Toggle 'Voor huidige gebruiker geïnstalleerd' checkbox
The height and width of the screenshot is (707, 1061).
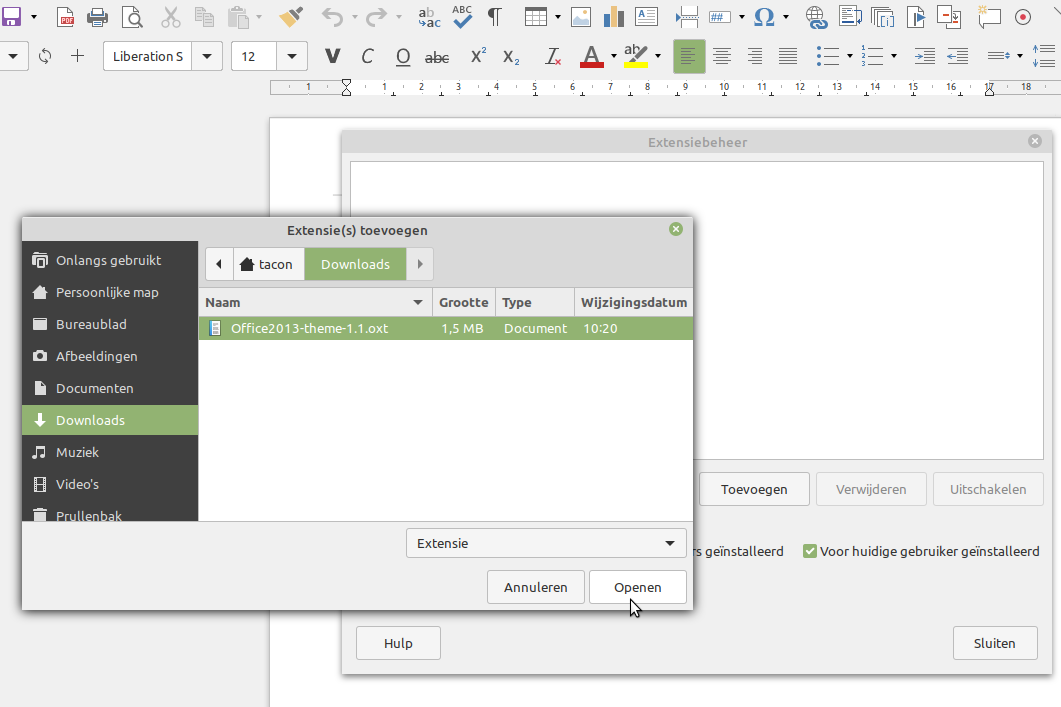pyautogui.click(x=810, y=551)
